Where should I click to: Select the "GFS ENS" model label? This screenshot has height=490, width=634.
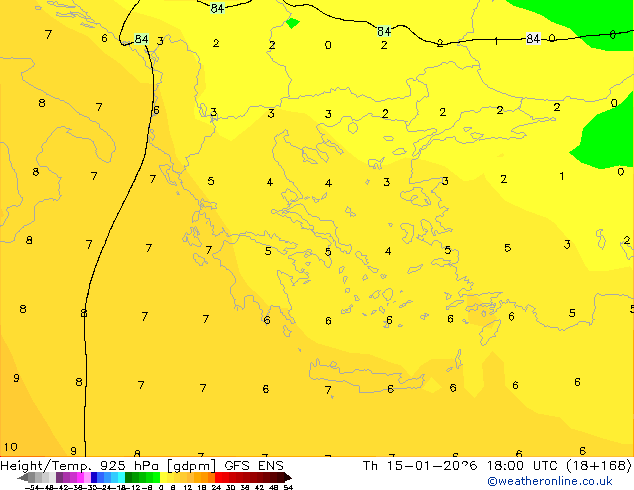[254, 466]
